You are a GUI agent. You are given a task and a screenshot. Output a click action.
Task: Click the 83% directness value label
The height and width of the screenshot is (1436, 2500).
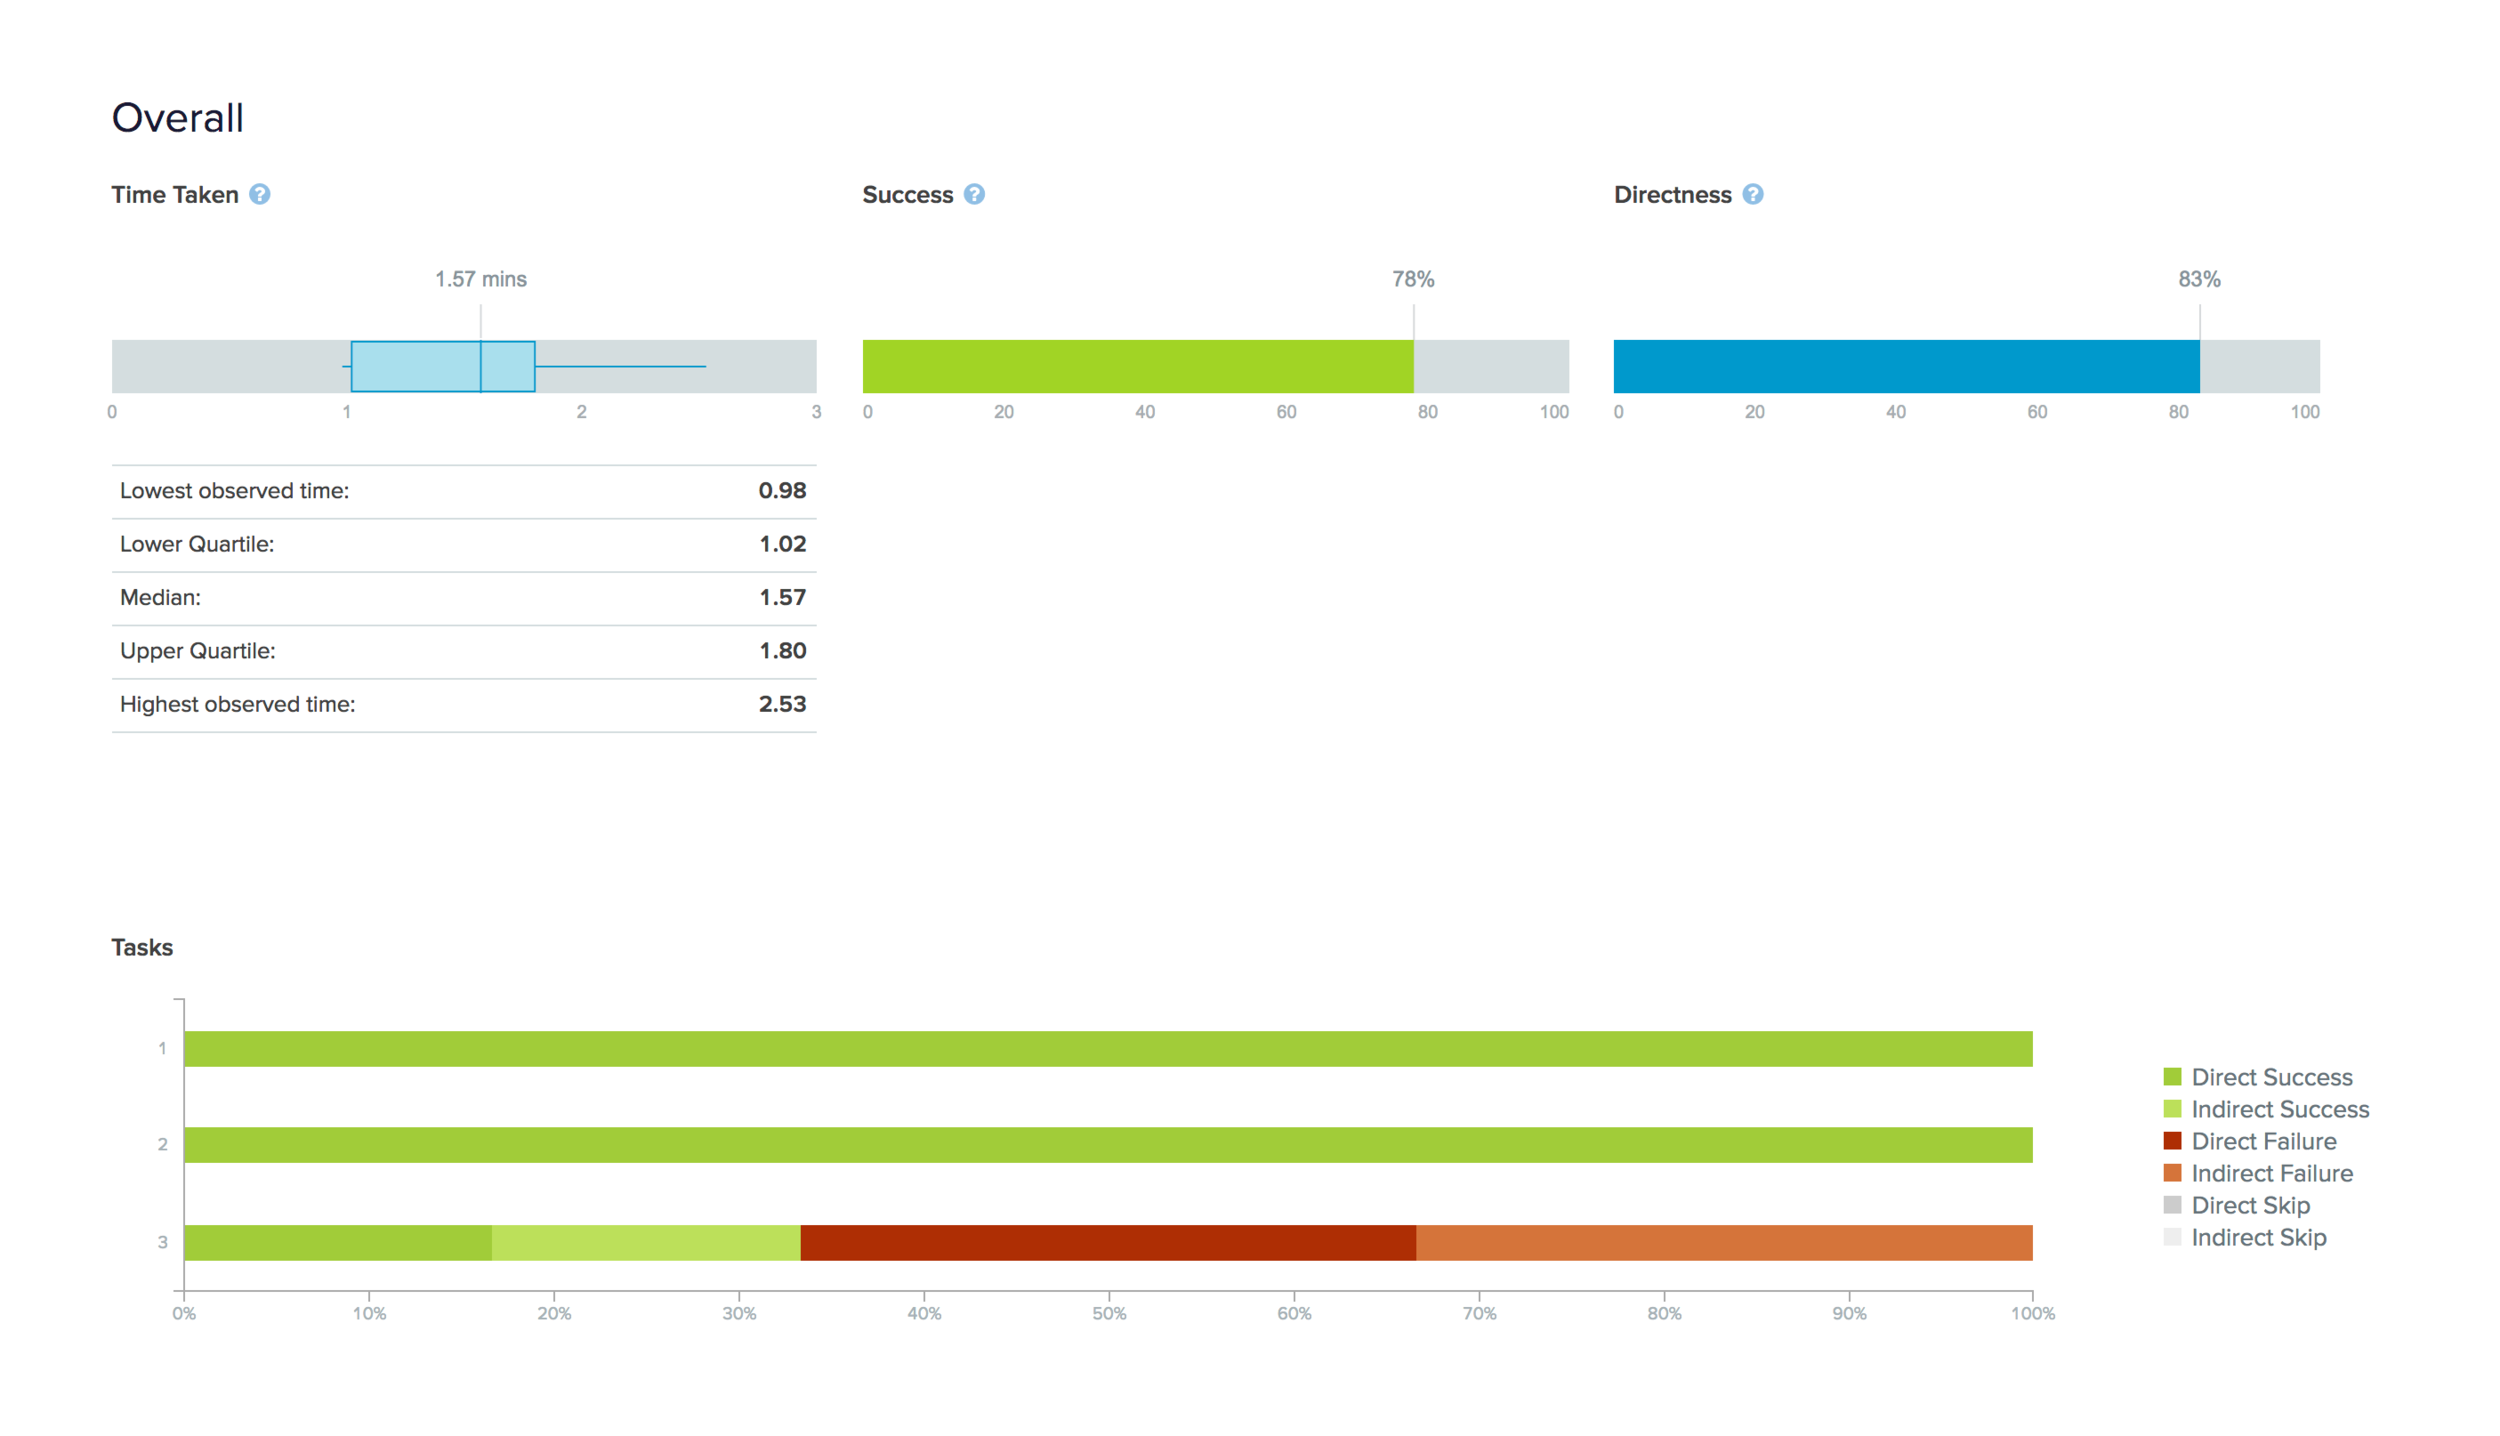[x=2199, y=279]
